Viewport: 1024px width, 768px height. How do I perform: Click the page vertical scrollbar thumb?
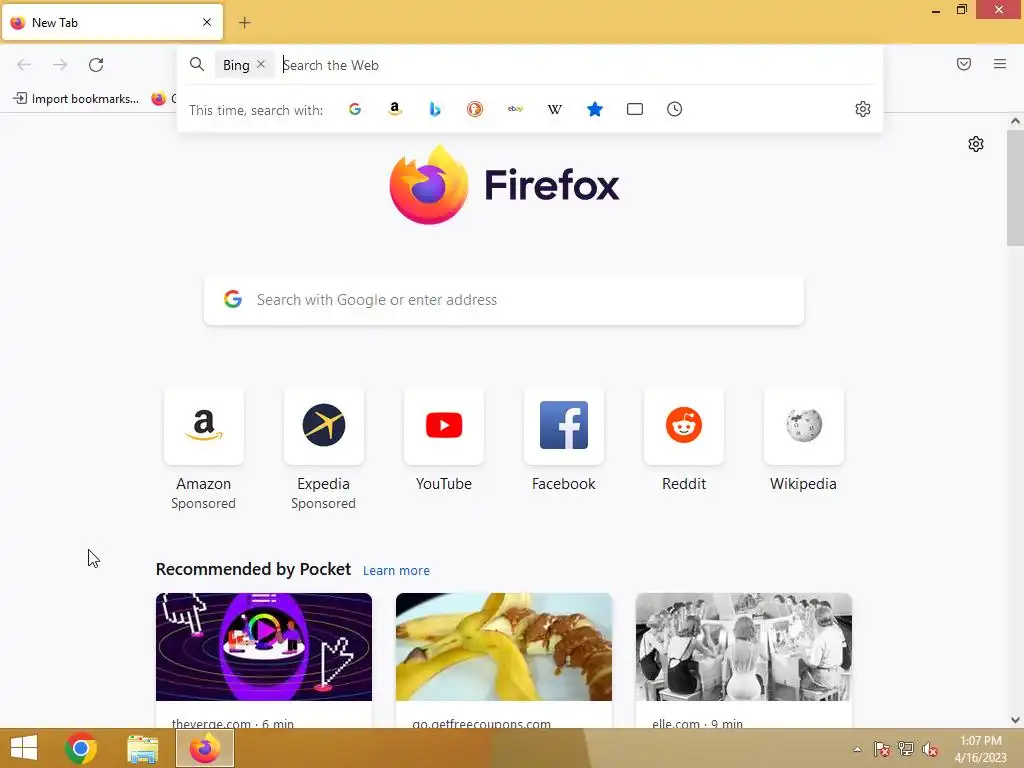point(1015,188)
